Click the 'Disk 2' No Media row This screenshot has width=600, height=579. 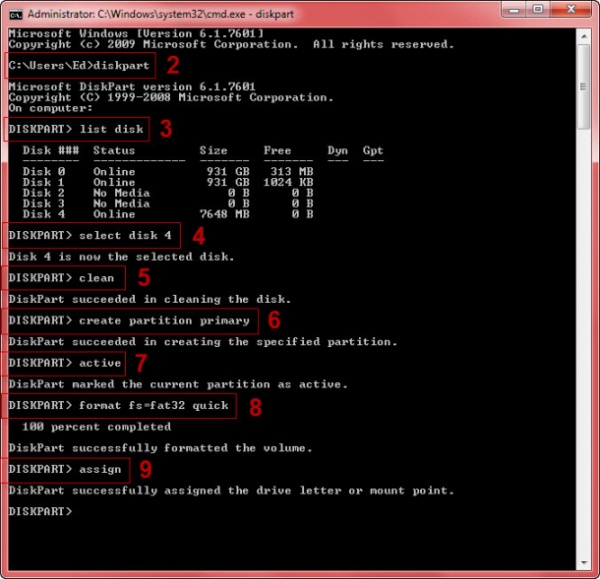pos(168,193)
